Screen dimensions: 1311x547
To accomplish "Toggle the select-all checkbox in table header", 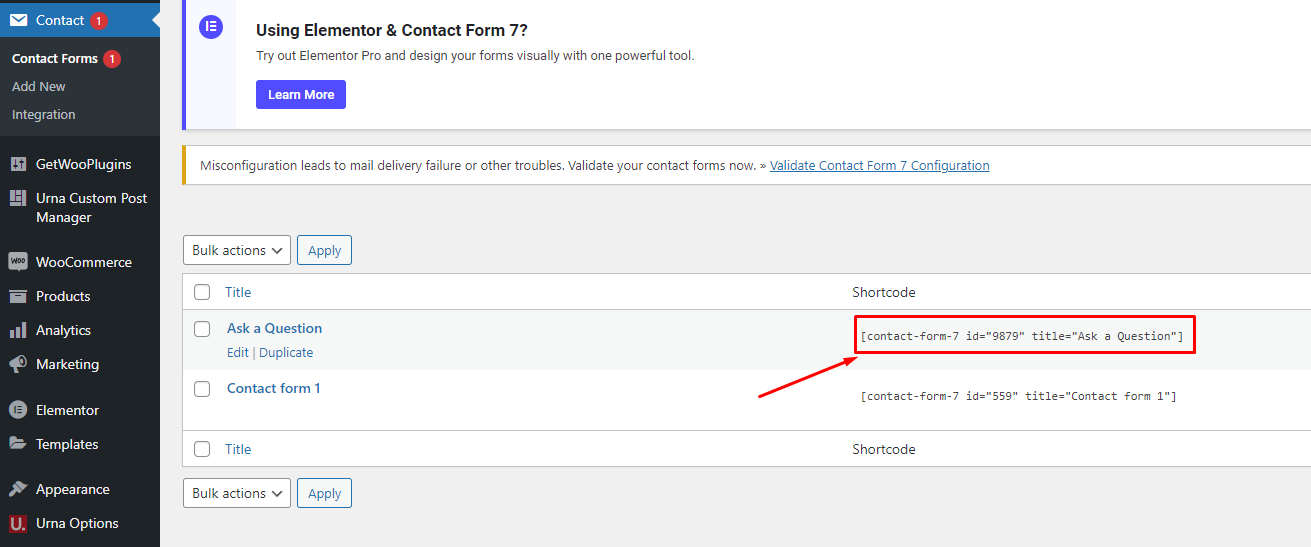I will tap(202, 292).
